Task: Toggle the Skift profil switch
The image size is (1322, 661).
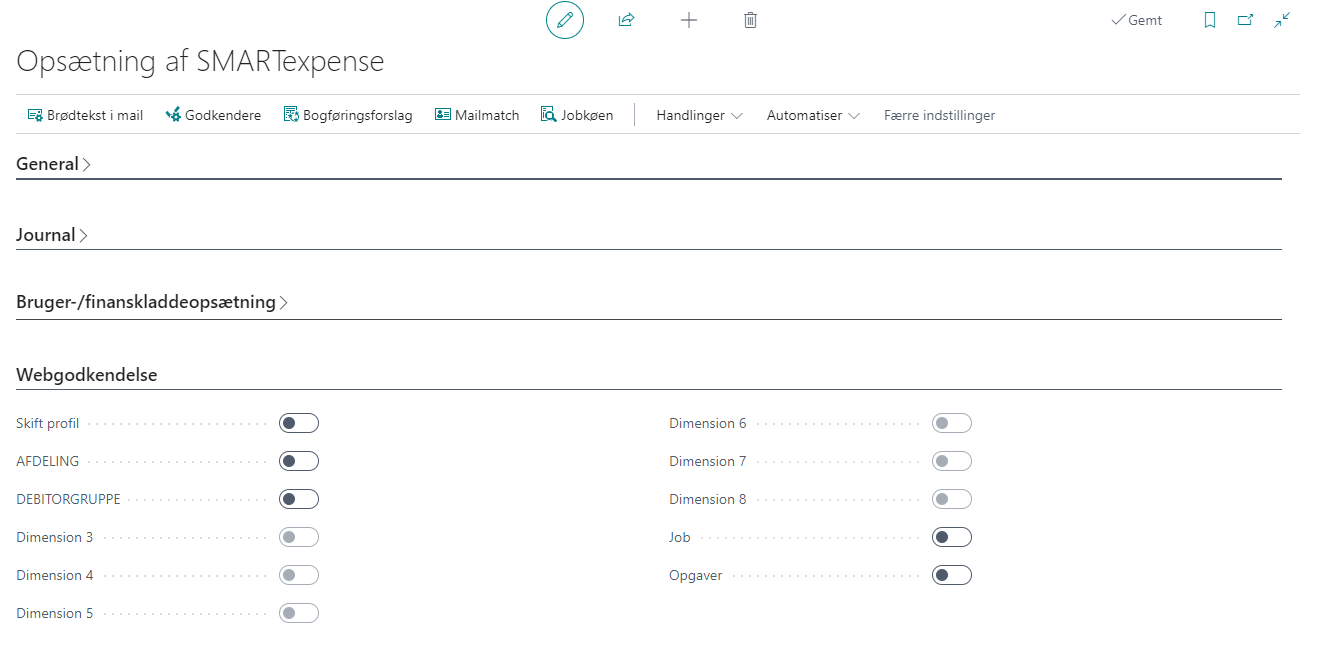Action: [x=299, y=423]
